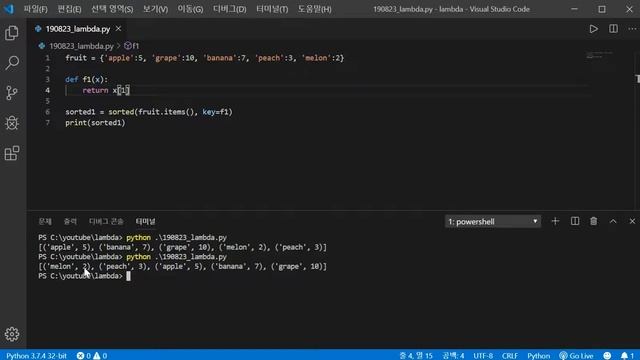
Task: Click the 'return x[1]' code line
Action: [106, 90]
